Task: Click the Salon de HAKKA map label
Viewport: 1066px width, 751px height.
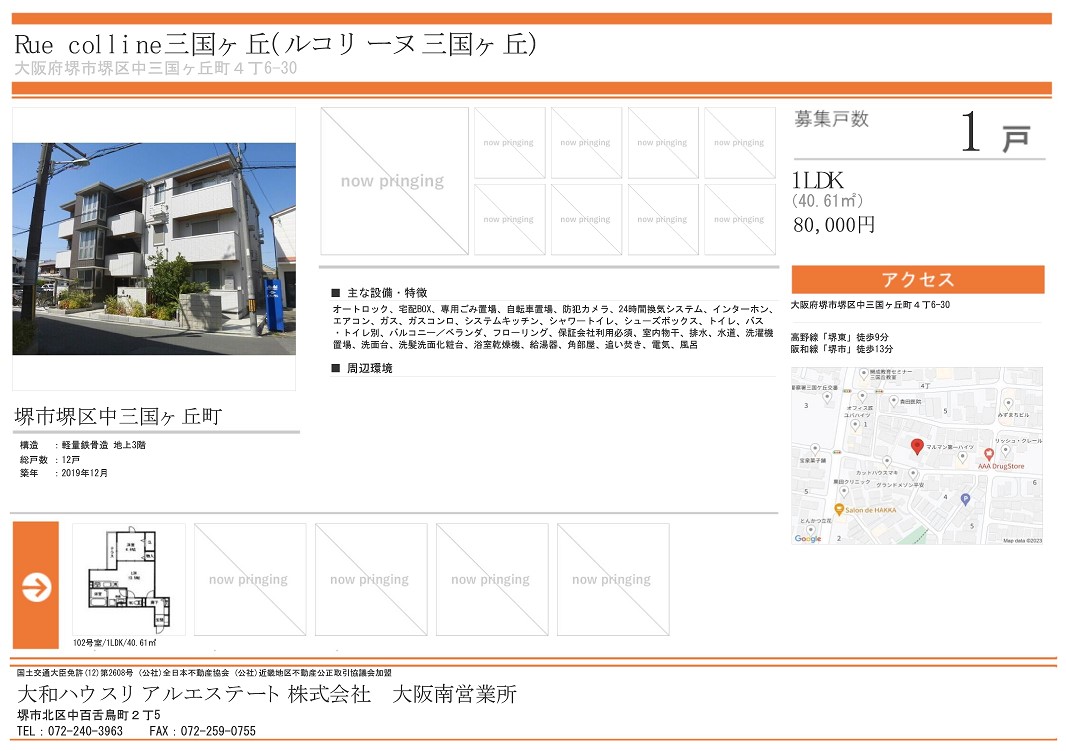Action: [871, 510]
